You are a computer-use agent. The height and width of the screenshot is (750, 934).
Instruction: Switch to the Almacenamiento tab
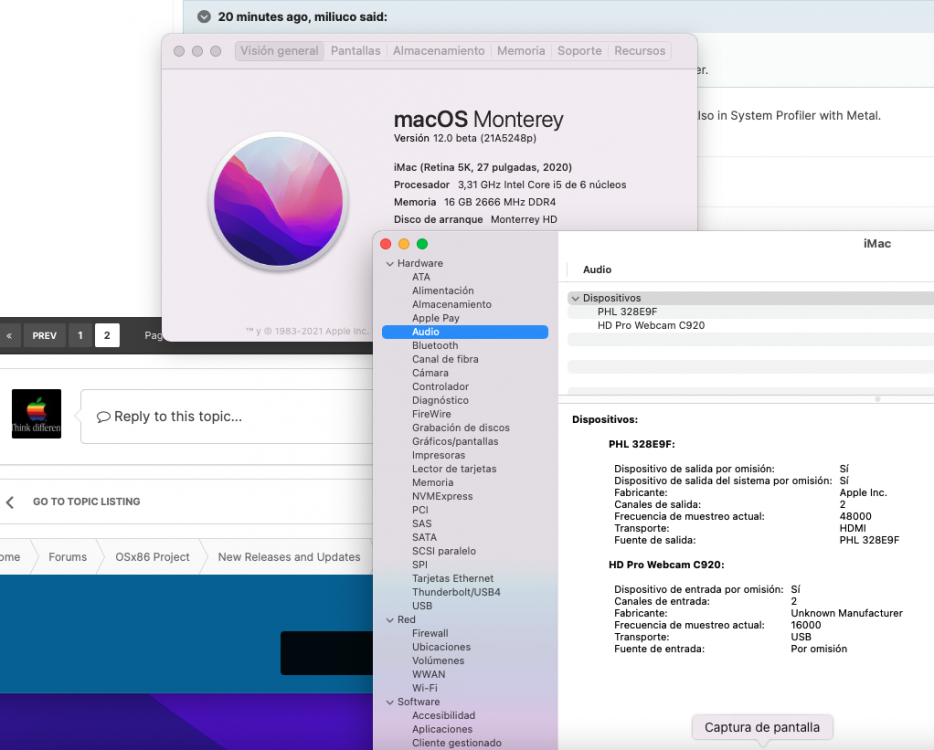[x=438, y=51]
